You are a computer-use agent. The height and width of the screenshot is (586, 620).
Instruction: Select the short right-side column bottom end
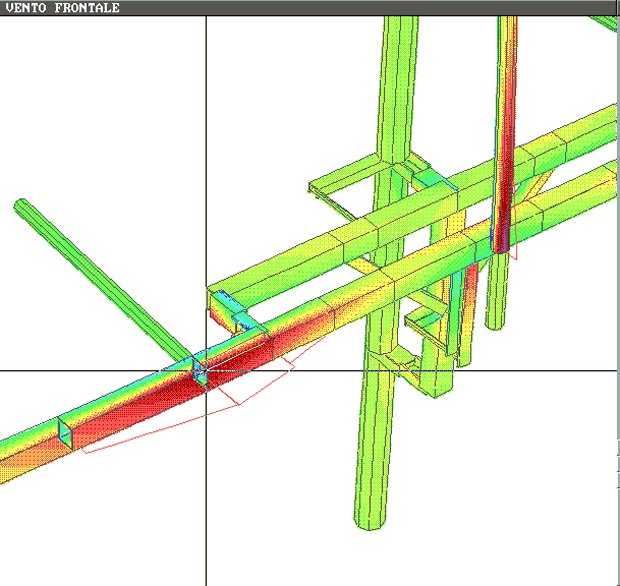pos(493,320)
